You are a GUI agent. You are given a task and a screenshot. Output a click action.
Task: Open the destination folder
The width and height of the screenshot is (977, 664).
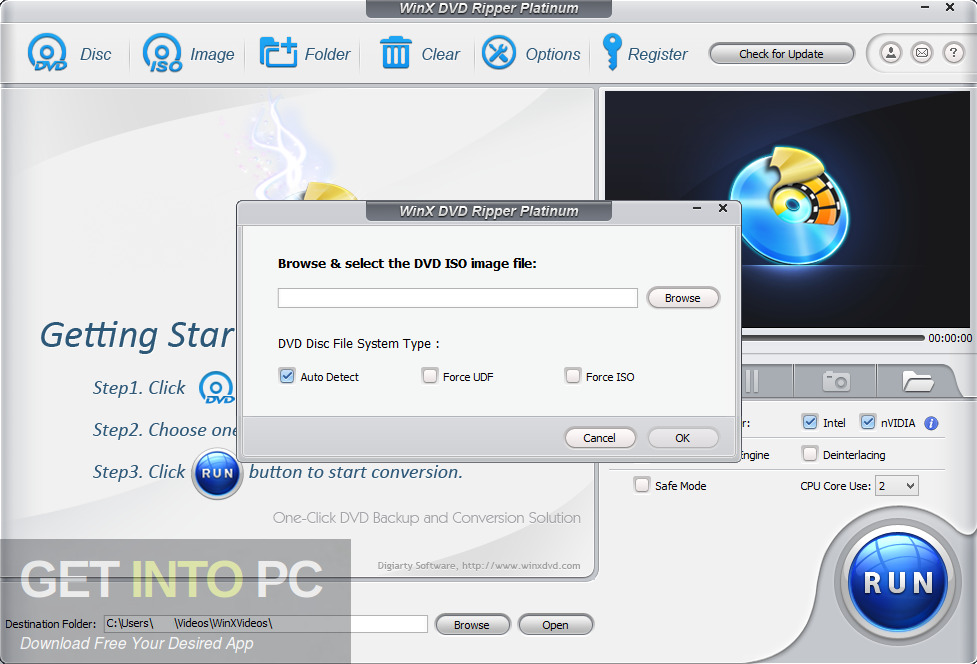(x=555, y=625)
